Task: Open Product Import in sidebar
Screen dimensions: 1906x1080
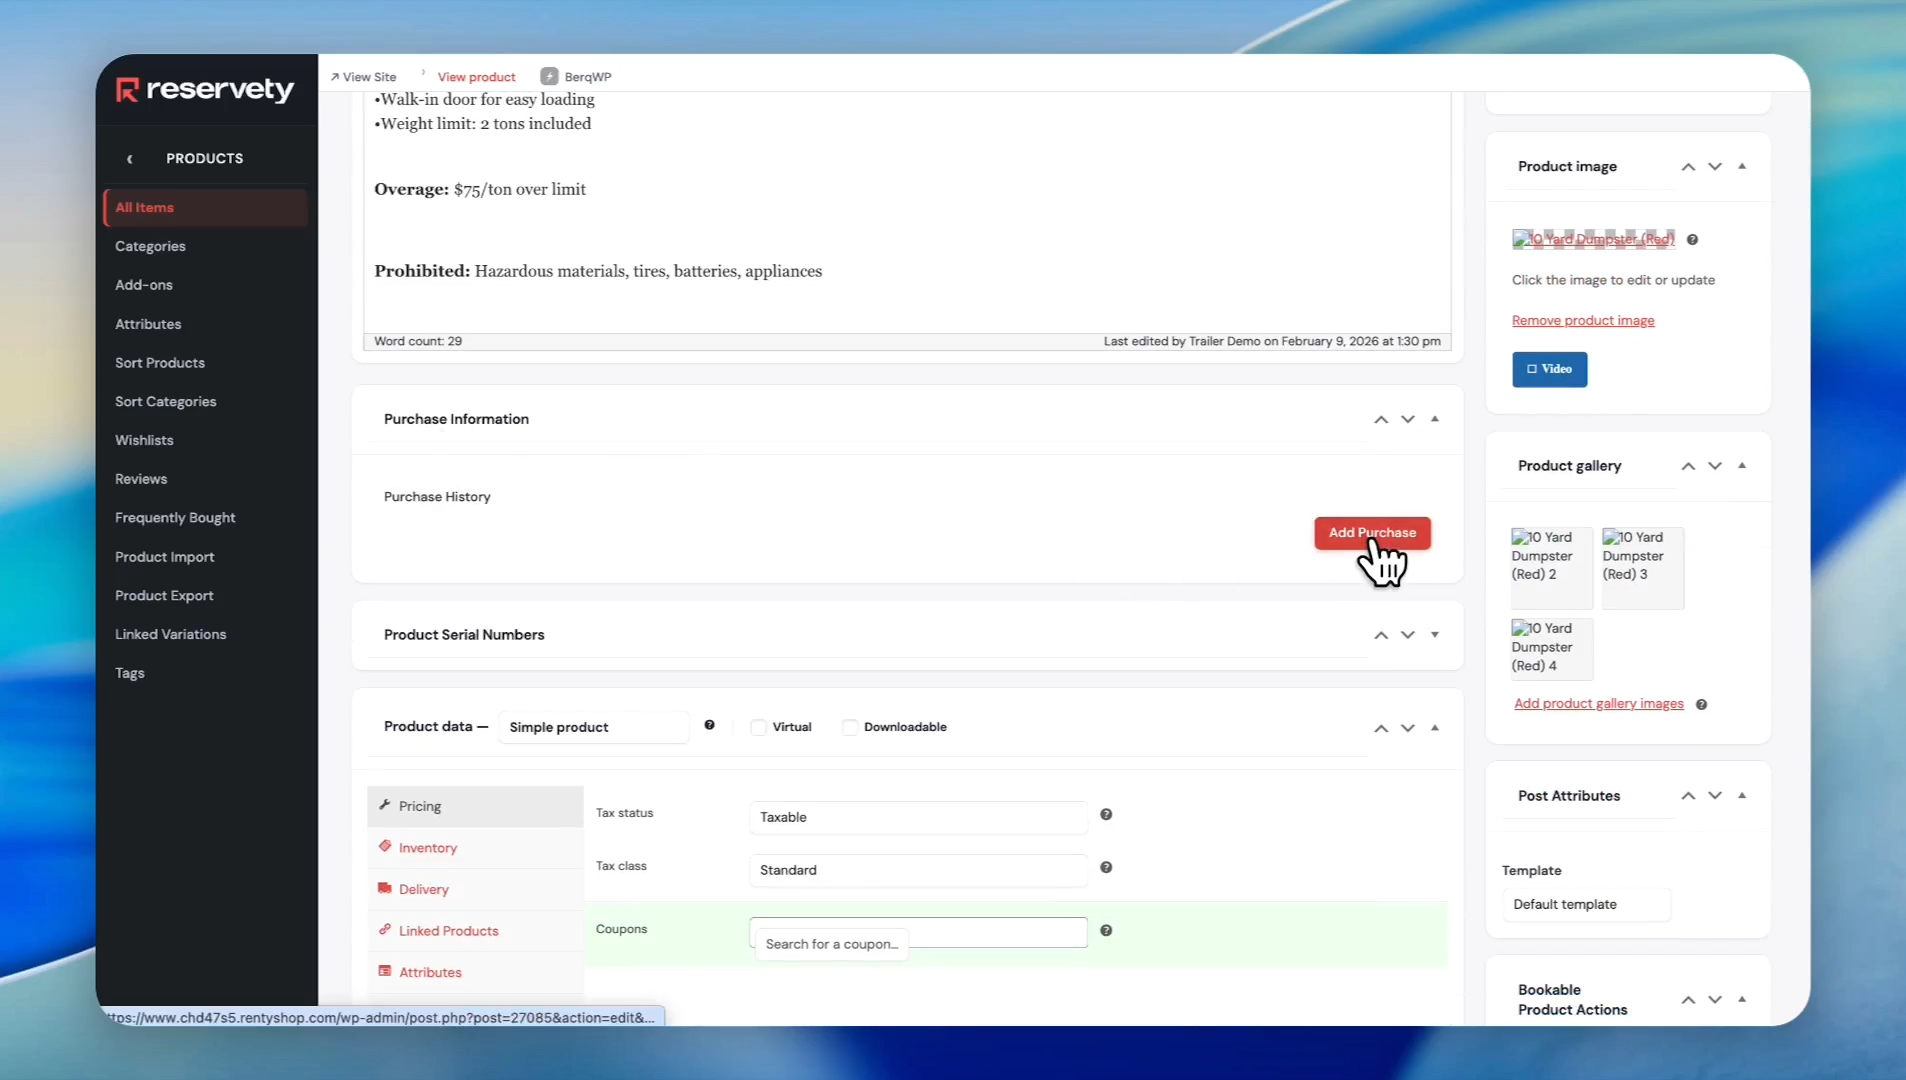Action: click(x=165, y=557)
